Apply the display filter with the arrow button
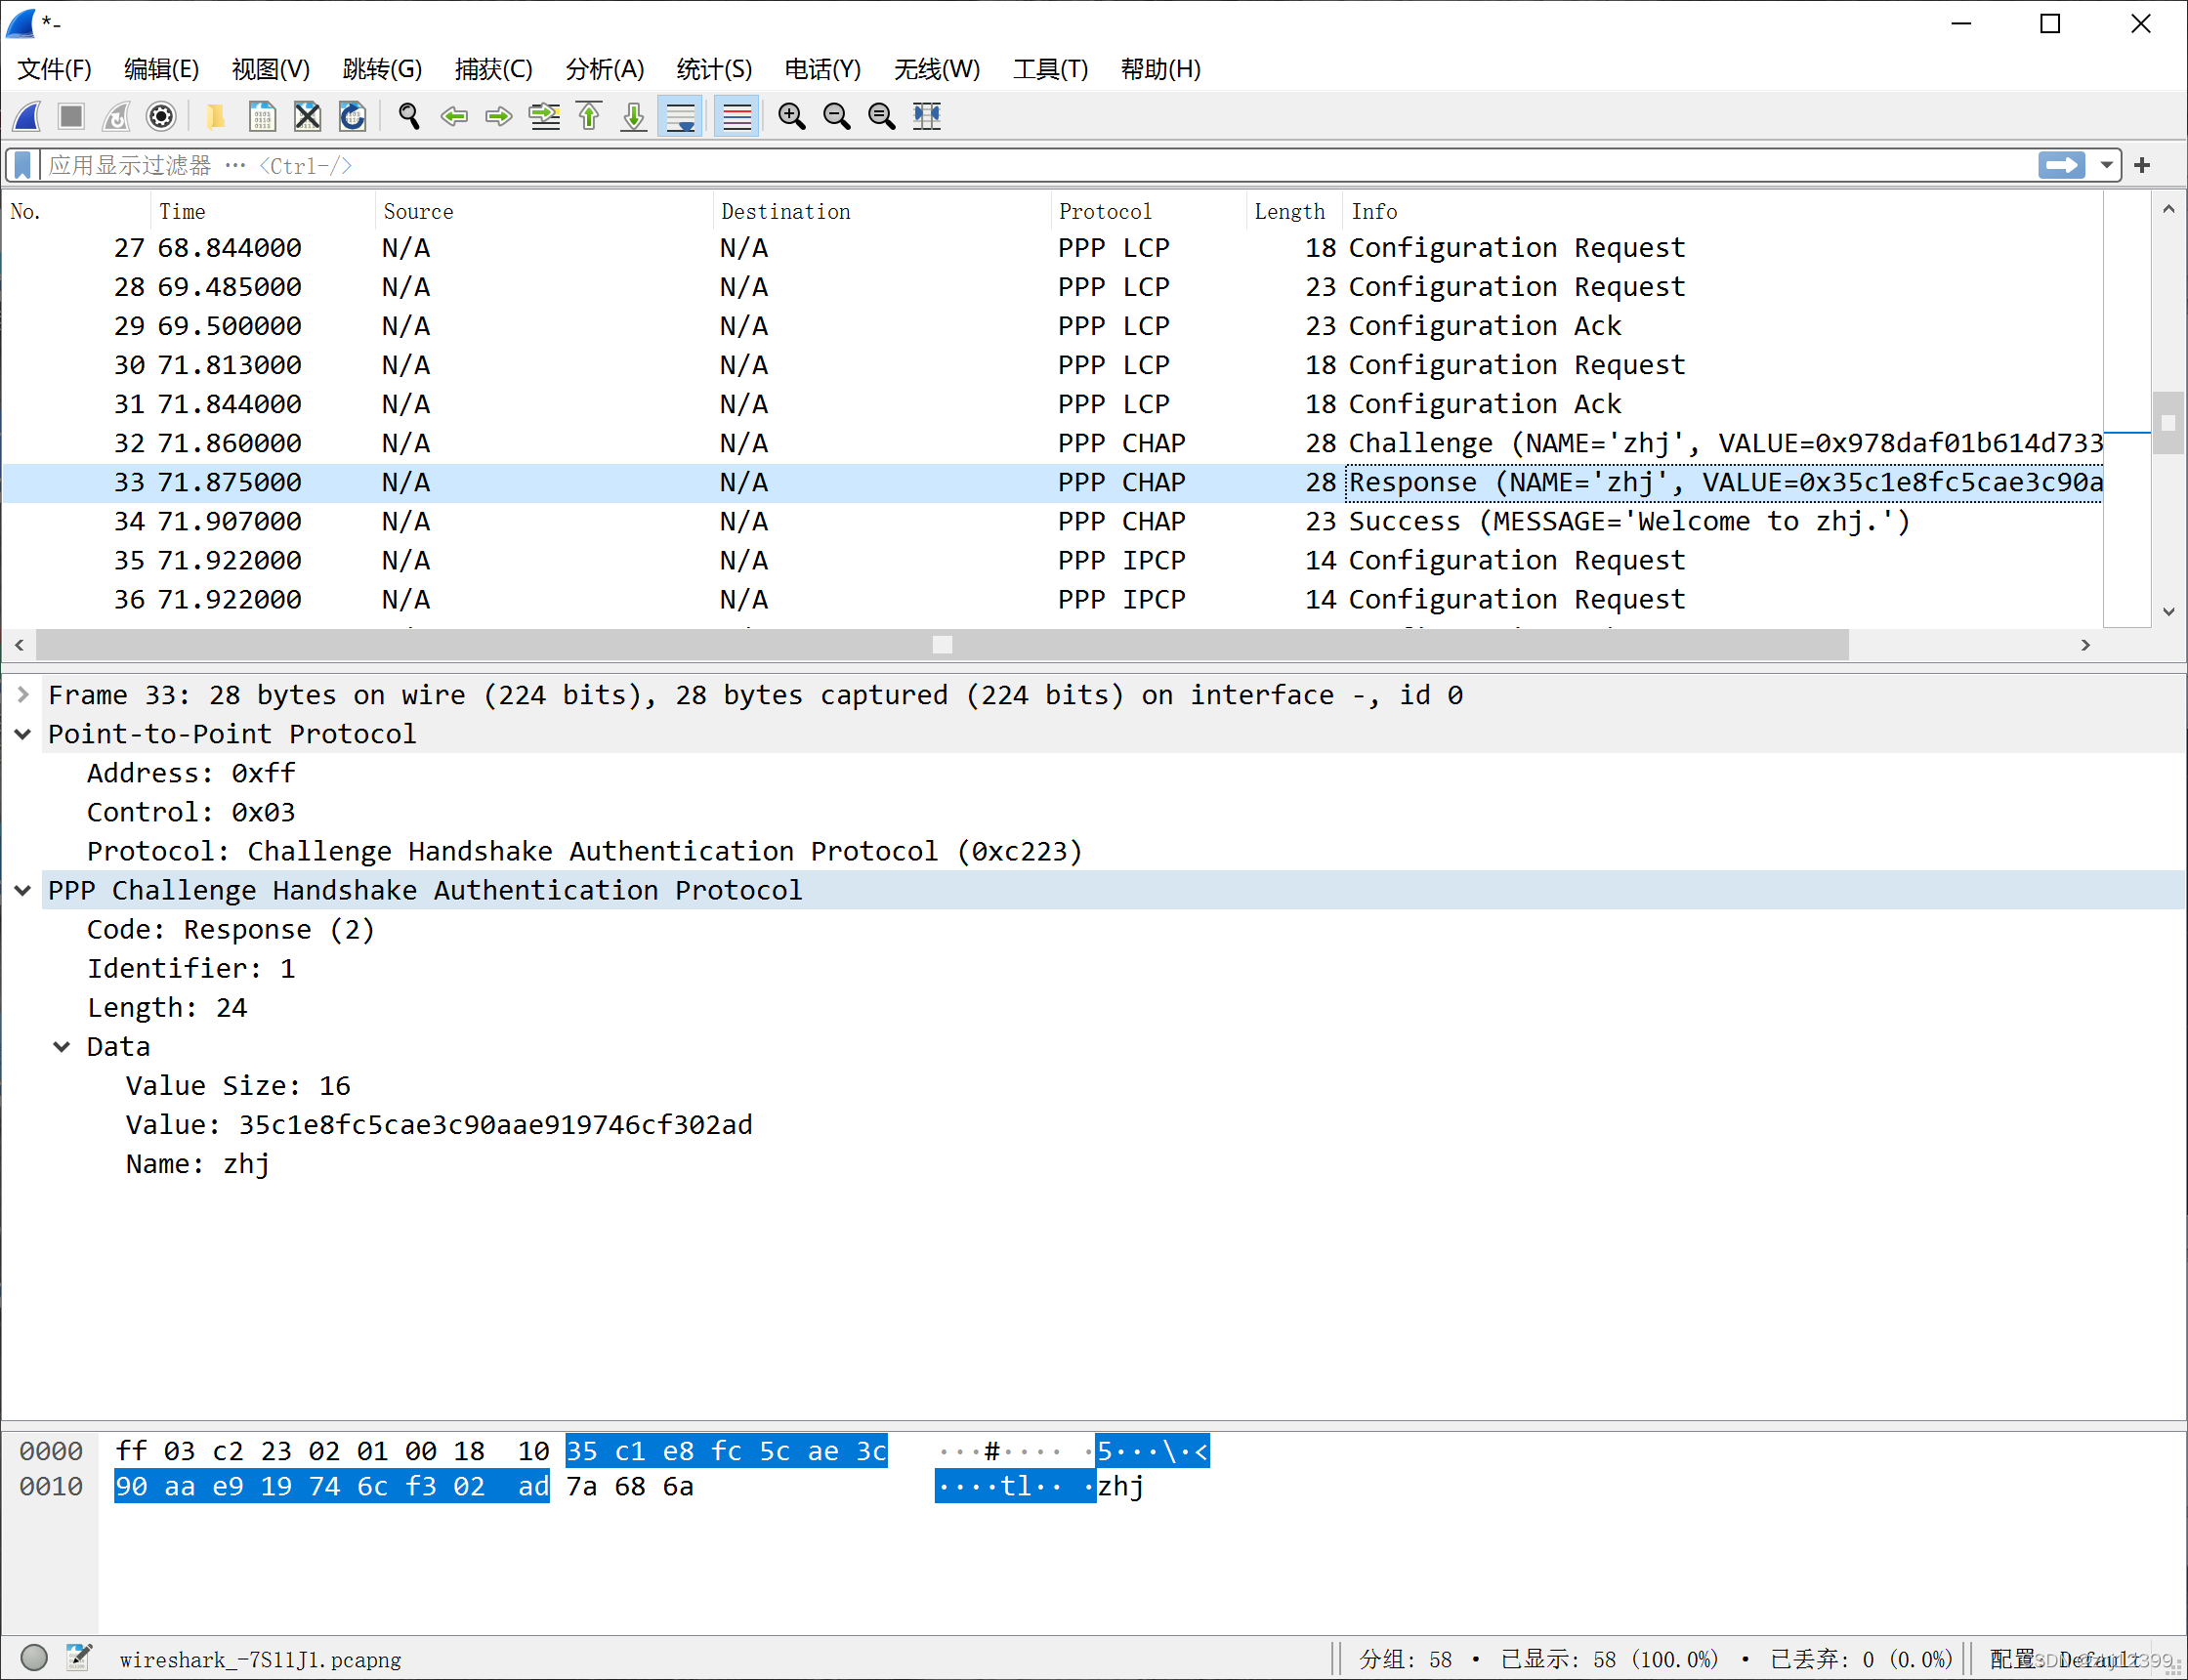This screenshot has width=2188, height=1680. (x=2062, y=165)
